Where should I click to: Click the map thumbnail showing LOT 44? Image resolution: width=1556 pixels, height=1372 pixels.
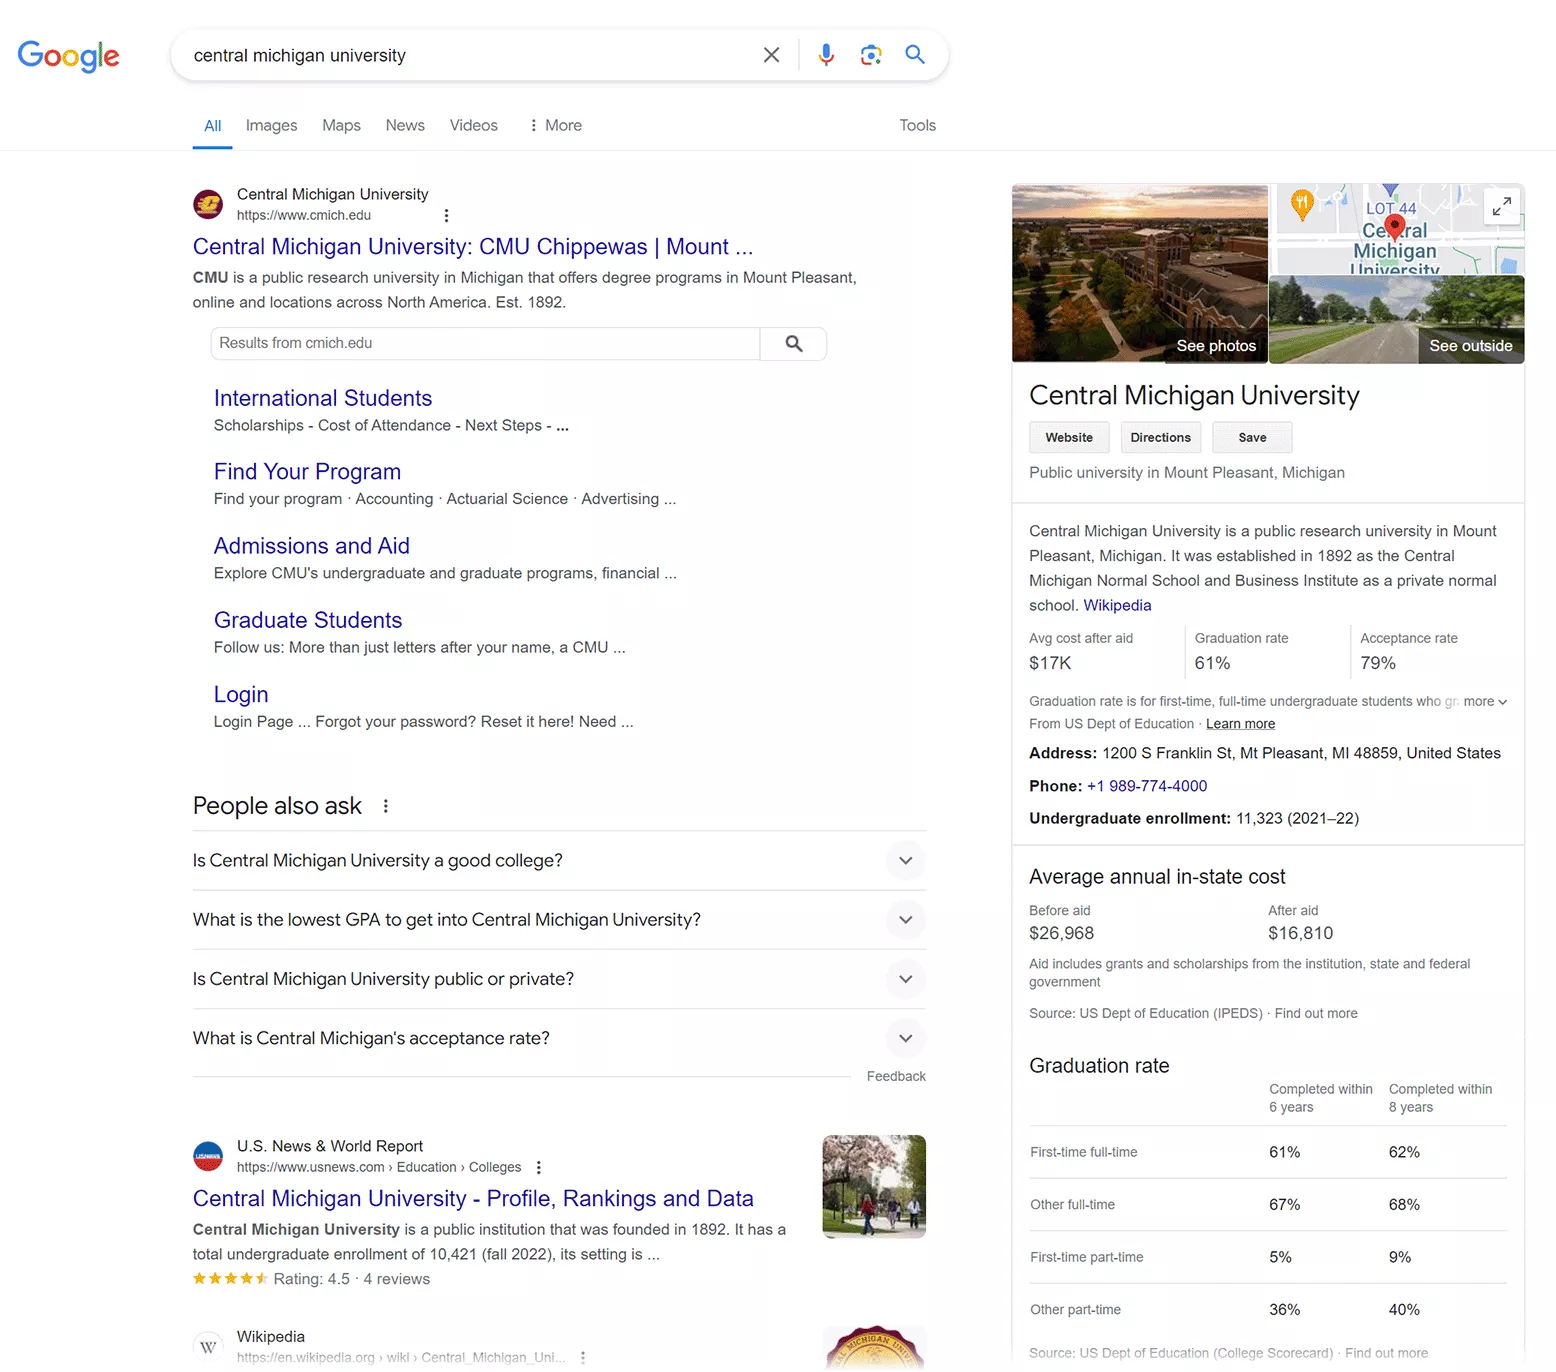pos(1396,229)
